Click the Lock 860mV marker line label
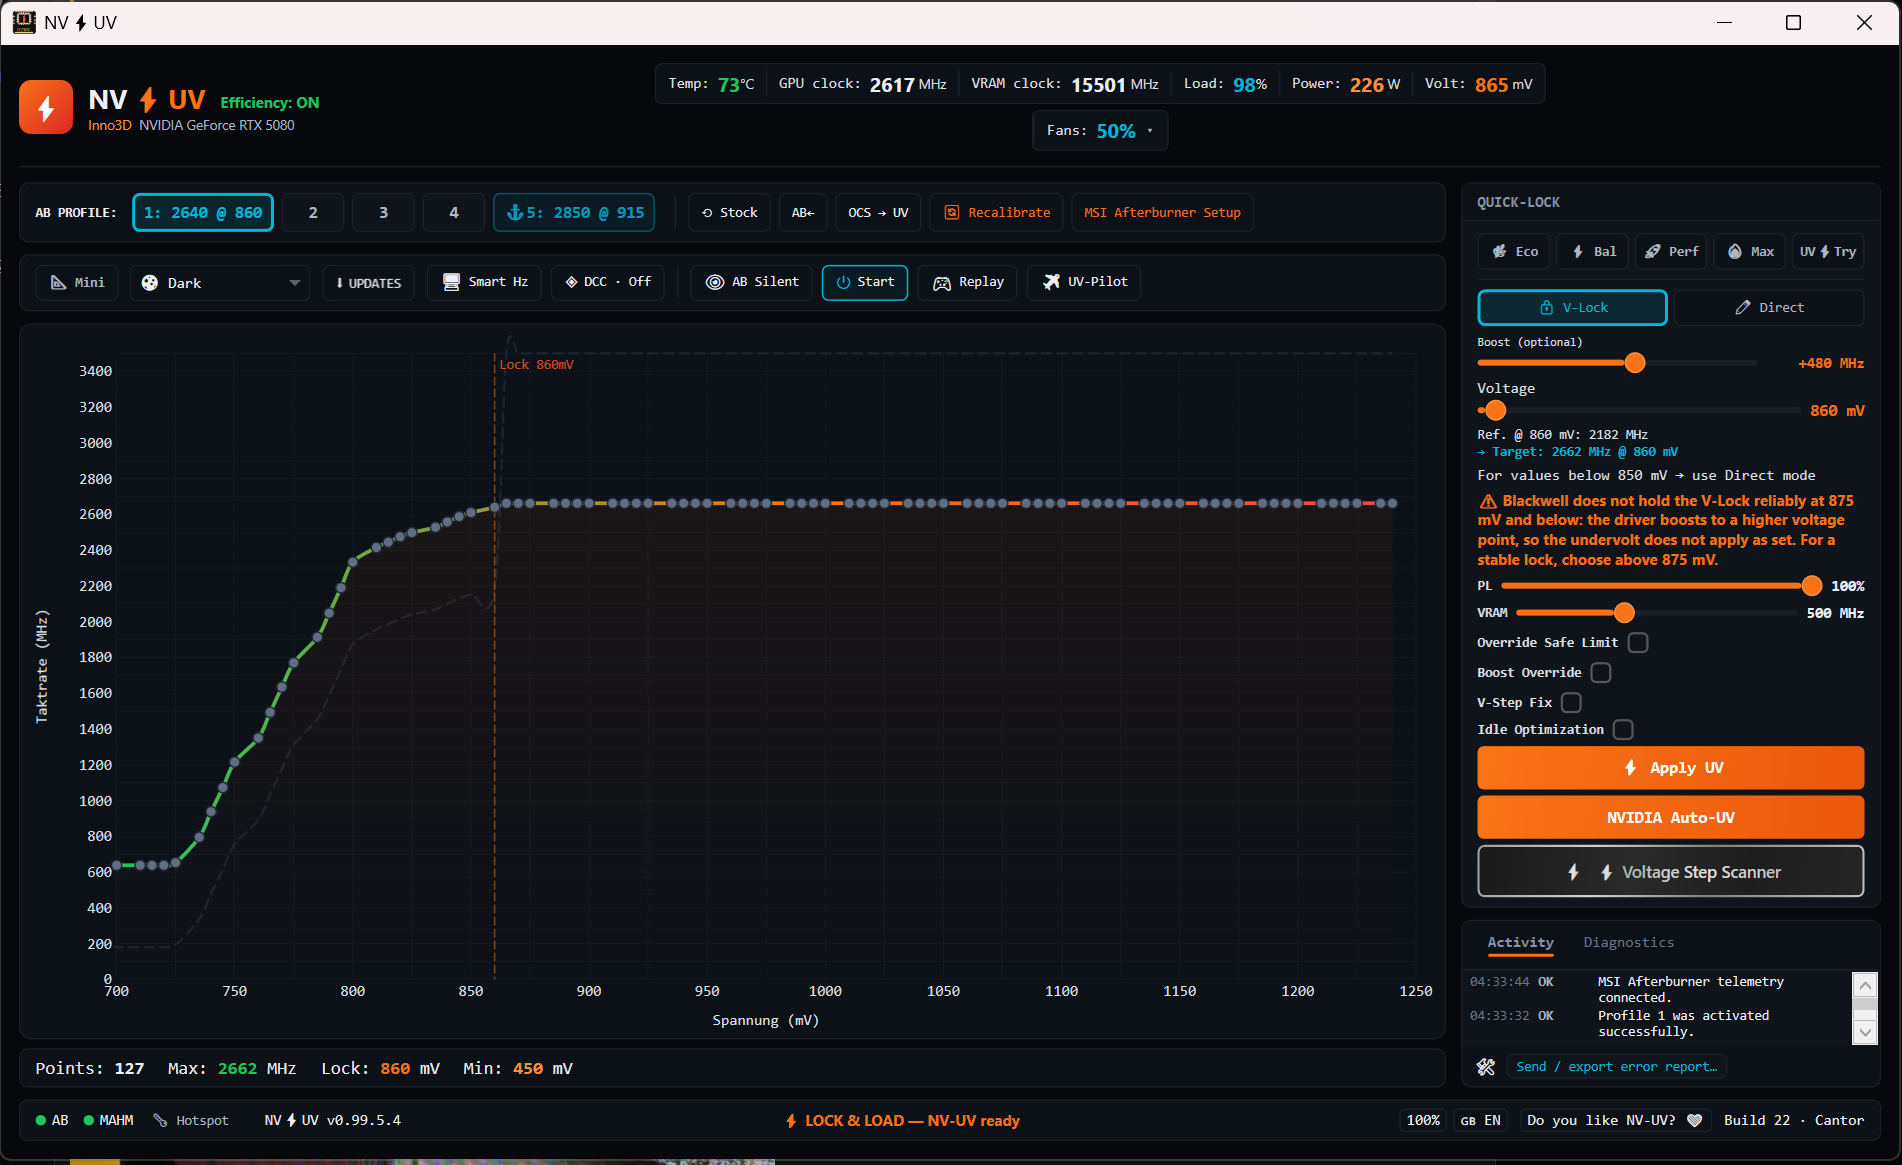The width and height of the screenshot is (1902, 1165). [x=537, y=365]
